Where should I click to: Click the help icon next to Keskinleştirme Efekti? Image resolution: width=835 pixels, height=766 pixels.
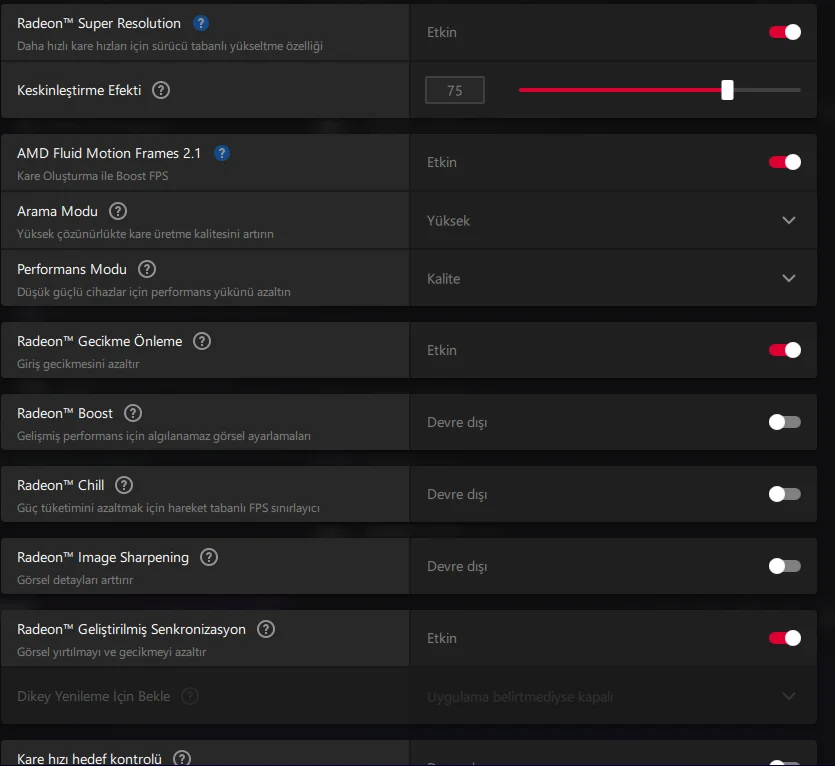click(x=161, y=90)
